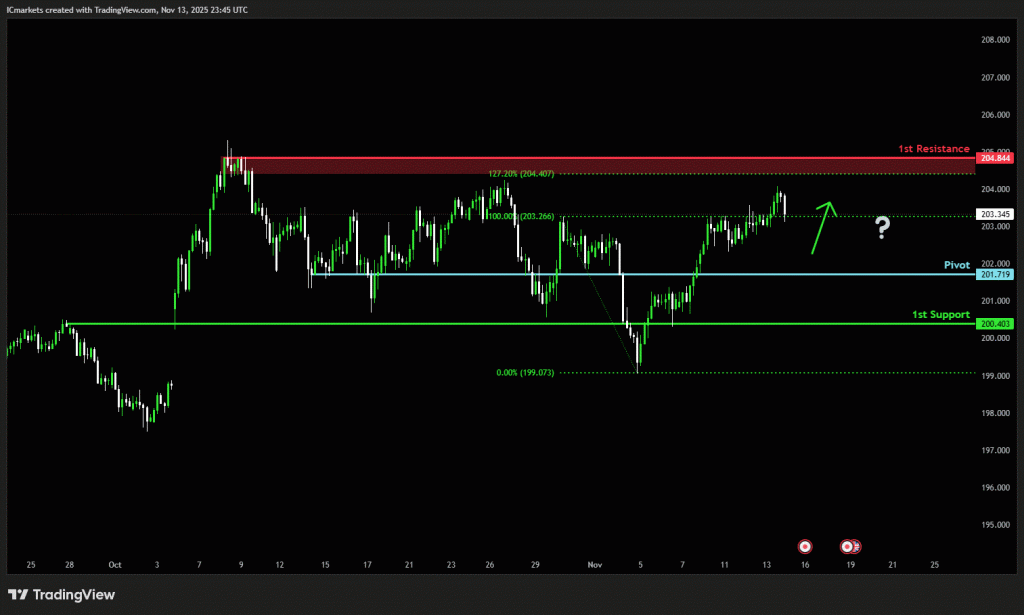Click the 1st Resistance text label
Image resolution: width=1024 pixels, height=615 pixels.
pyautogui.click(x=933, y=148)
